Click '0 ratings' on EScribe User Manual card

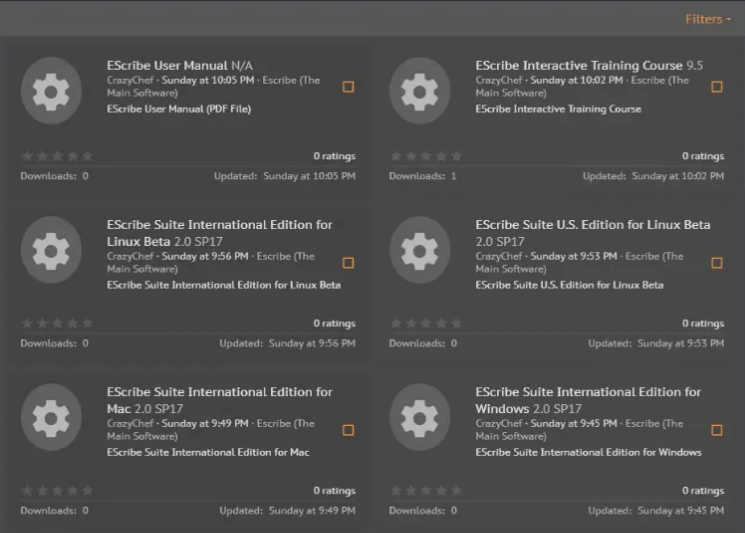click(334, 156)
